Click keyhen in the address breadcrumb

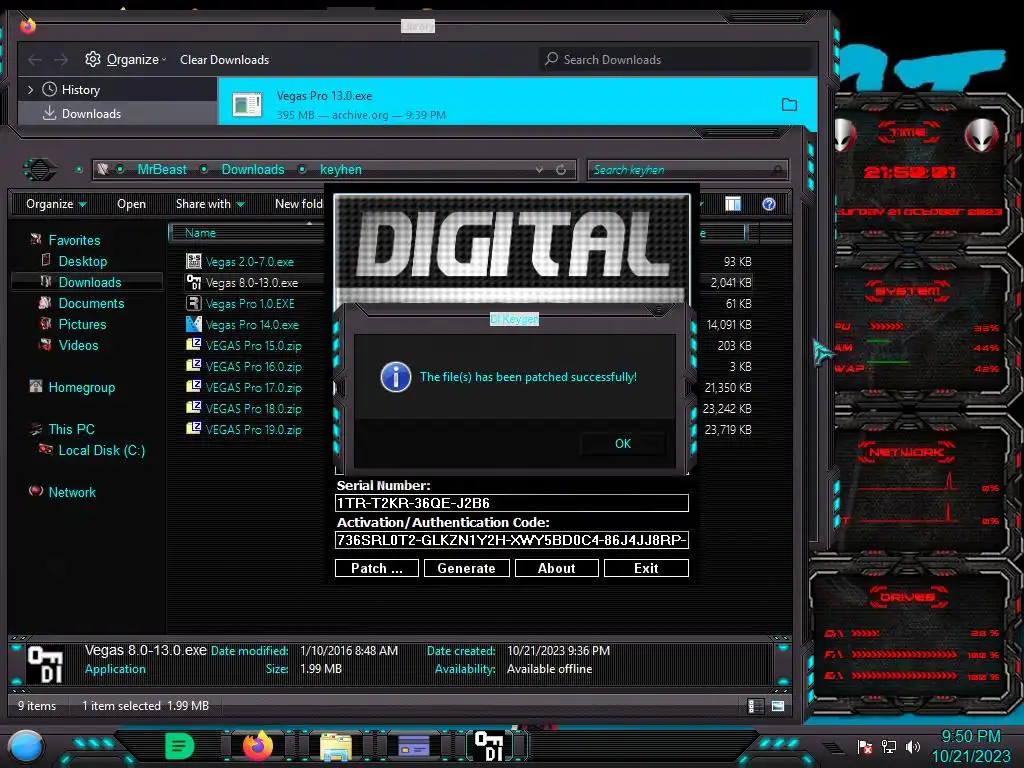click(x=340, y=170)
